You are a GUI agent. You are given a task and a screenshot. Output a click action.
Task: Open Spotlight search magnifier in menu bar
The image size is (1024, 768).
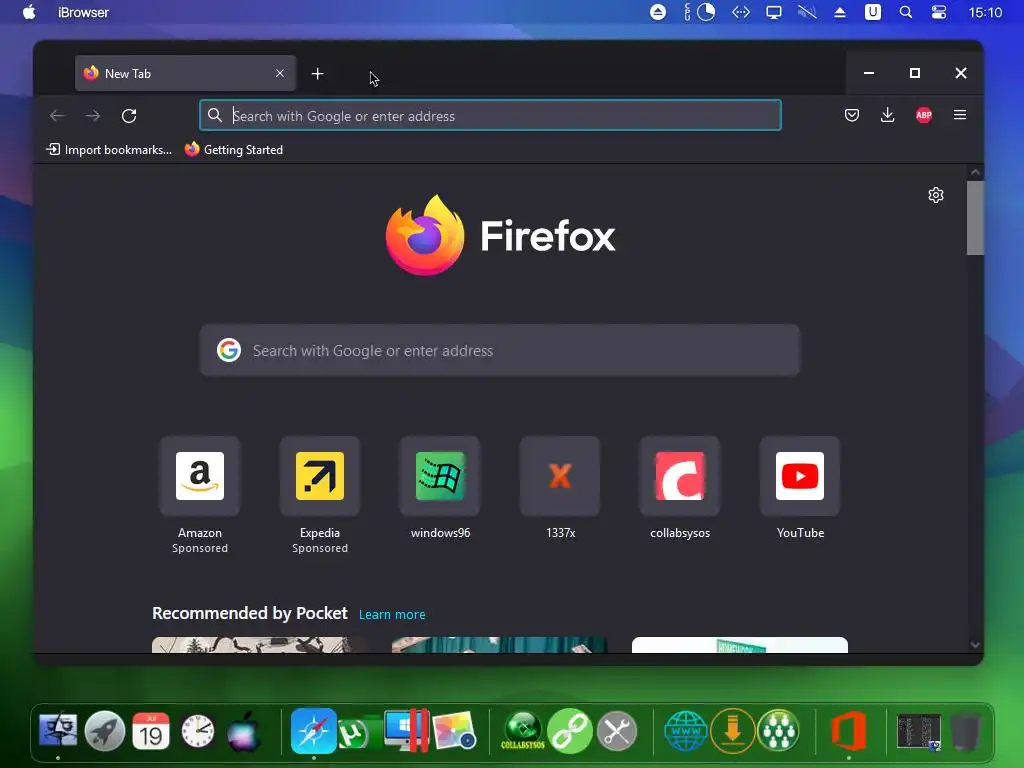[906, 12]
